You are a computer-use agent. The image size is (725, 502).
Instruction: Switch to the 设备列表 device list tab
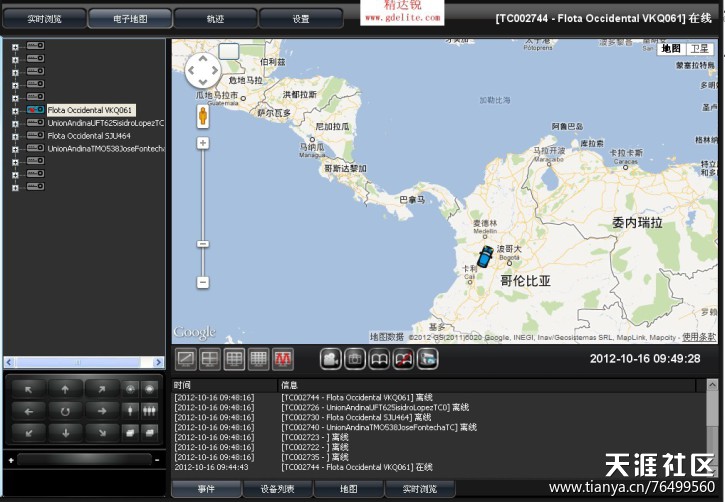tap(277, 489)
